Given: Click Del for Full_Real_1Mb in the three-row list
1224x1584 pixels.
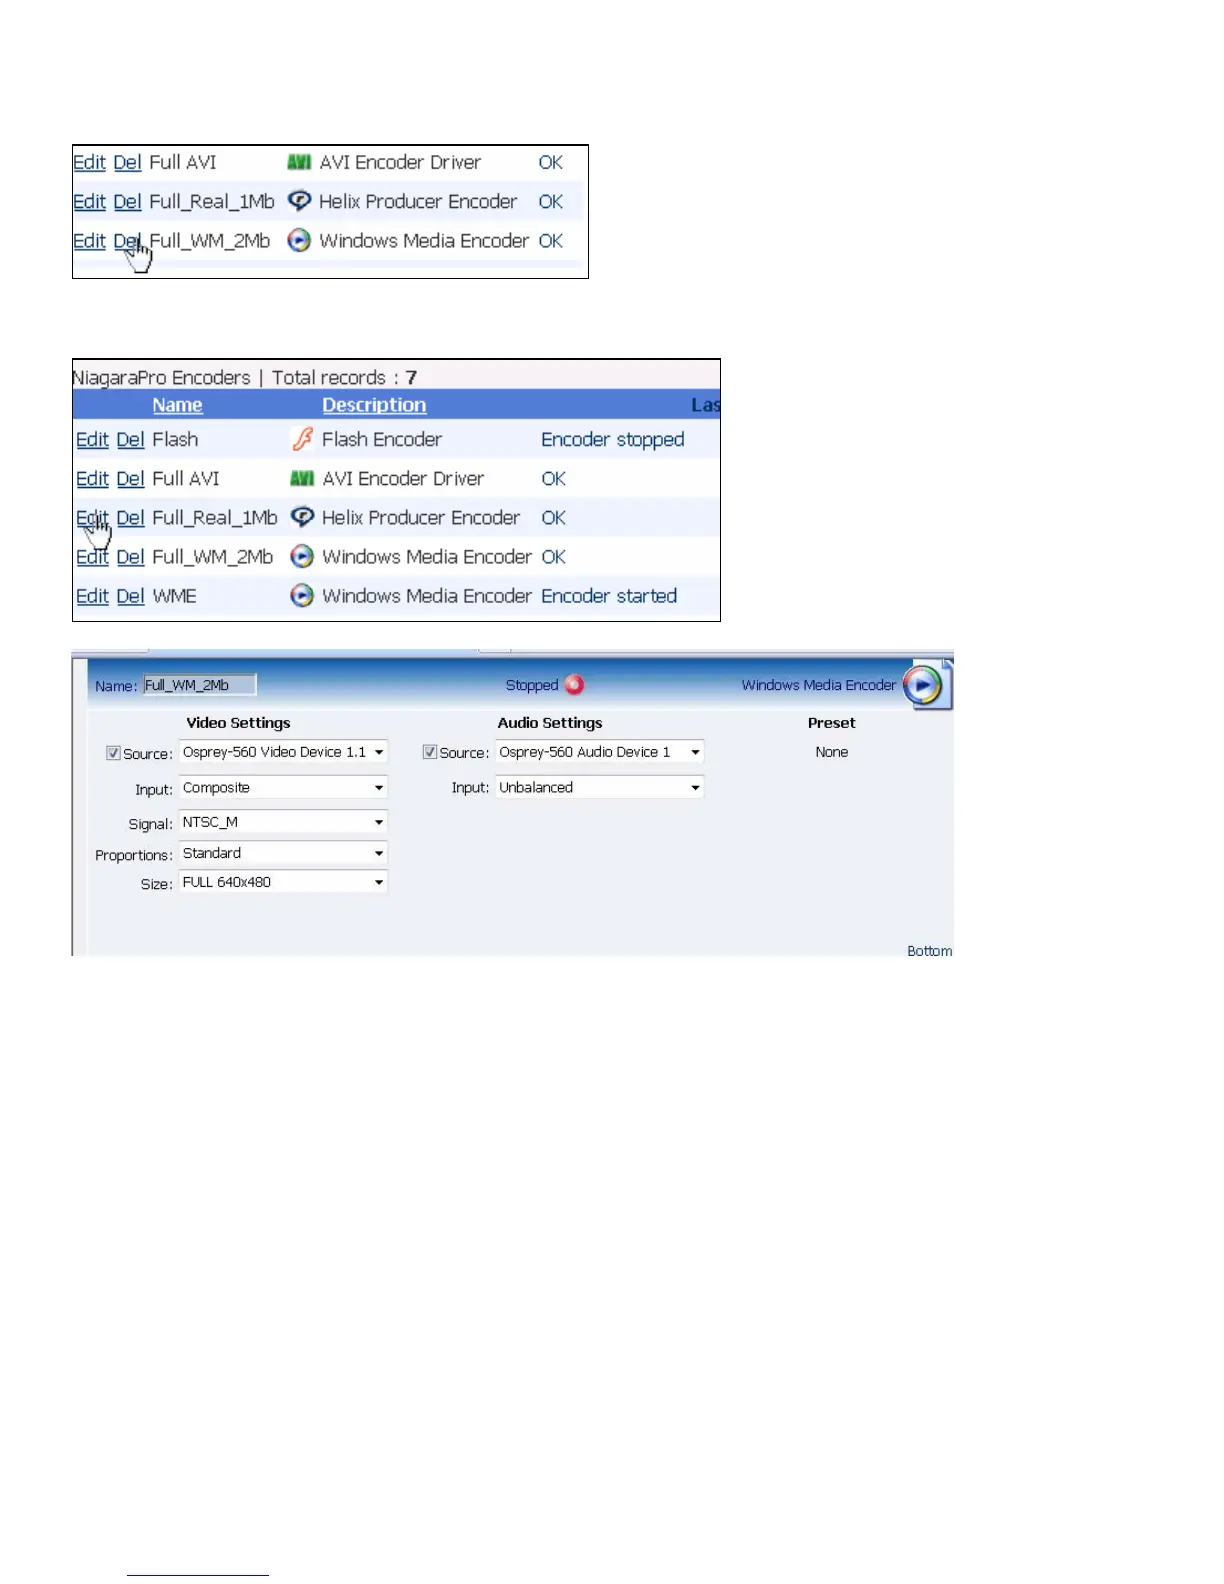Looking at the screenshot, I should (x=127, y=201).
